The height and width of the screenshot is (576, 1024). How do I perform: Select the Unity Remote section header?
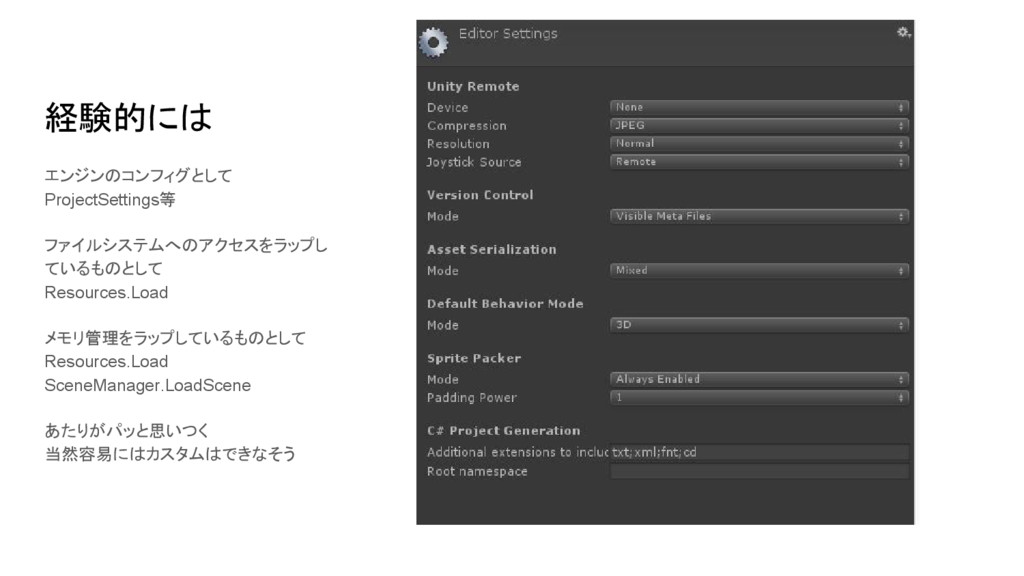tap(471, 86)
